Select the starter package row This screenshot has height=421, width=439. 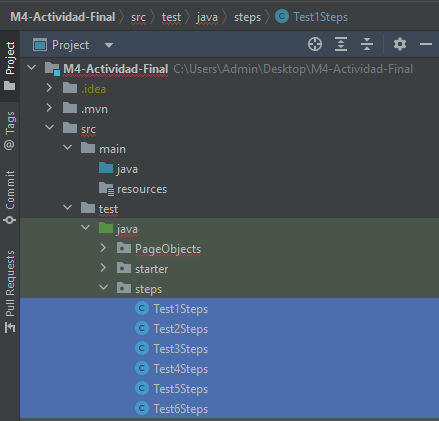229,269
